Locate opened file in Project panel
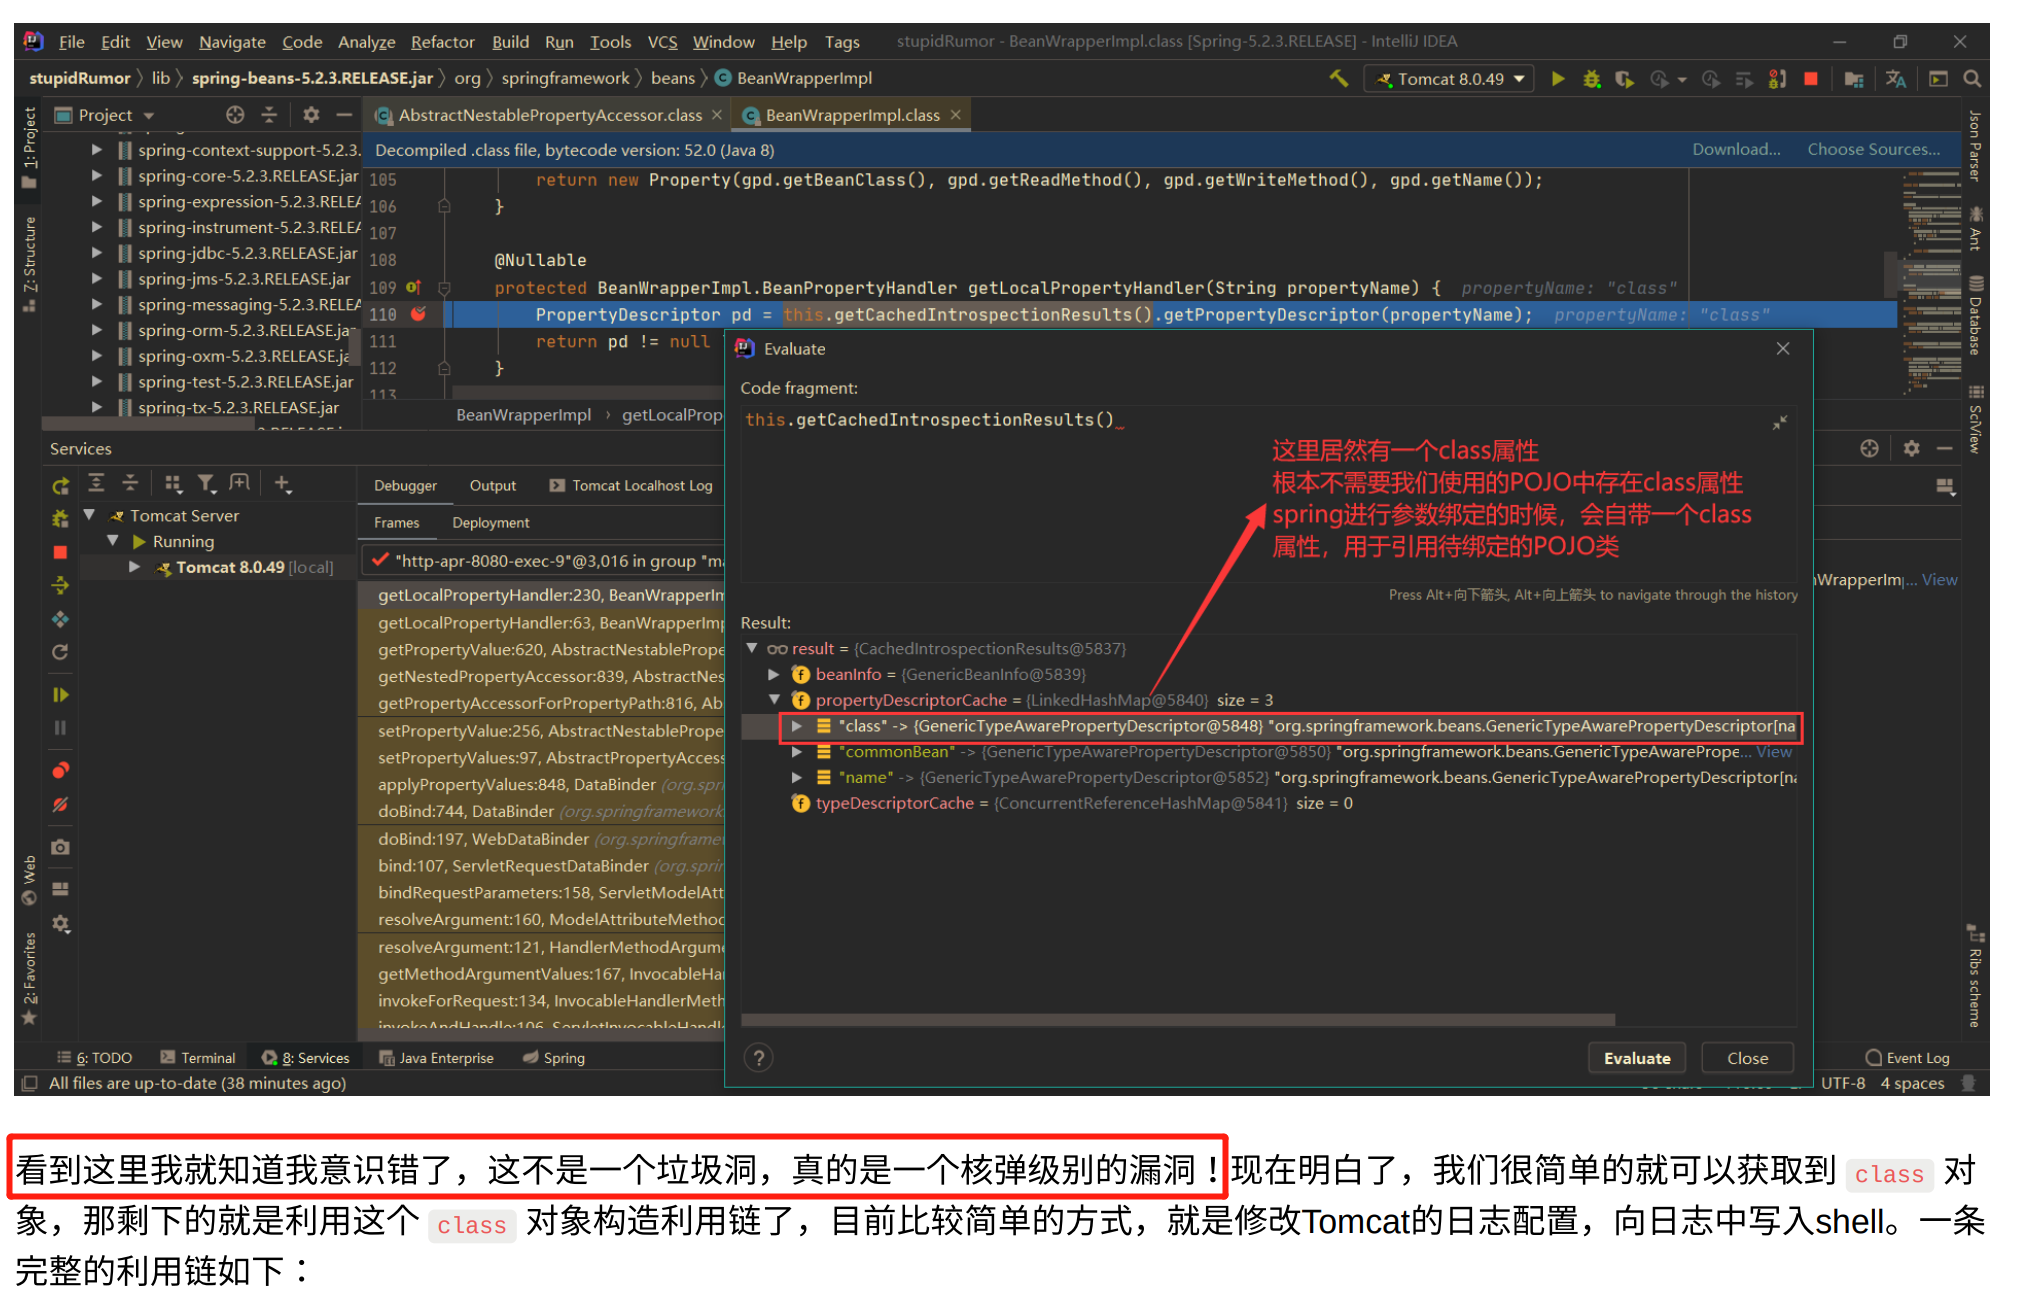 point(235,115)
